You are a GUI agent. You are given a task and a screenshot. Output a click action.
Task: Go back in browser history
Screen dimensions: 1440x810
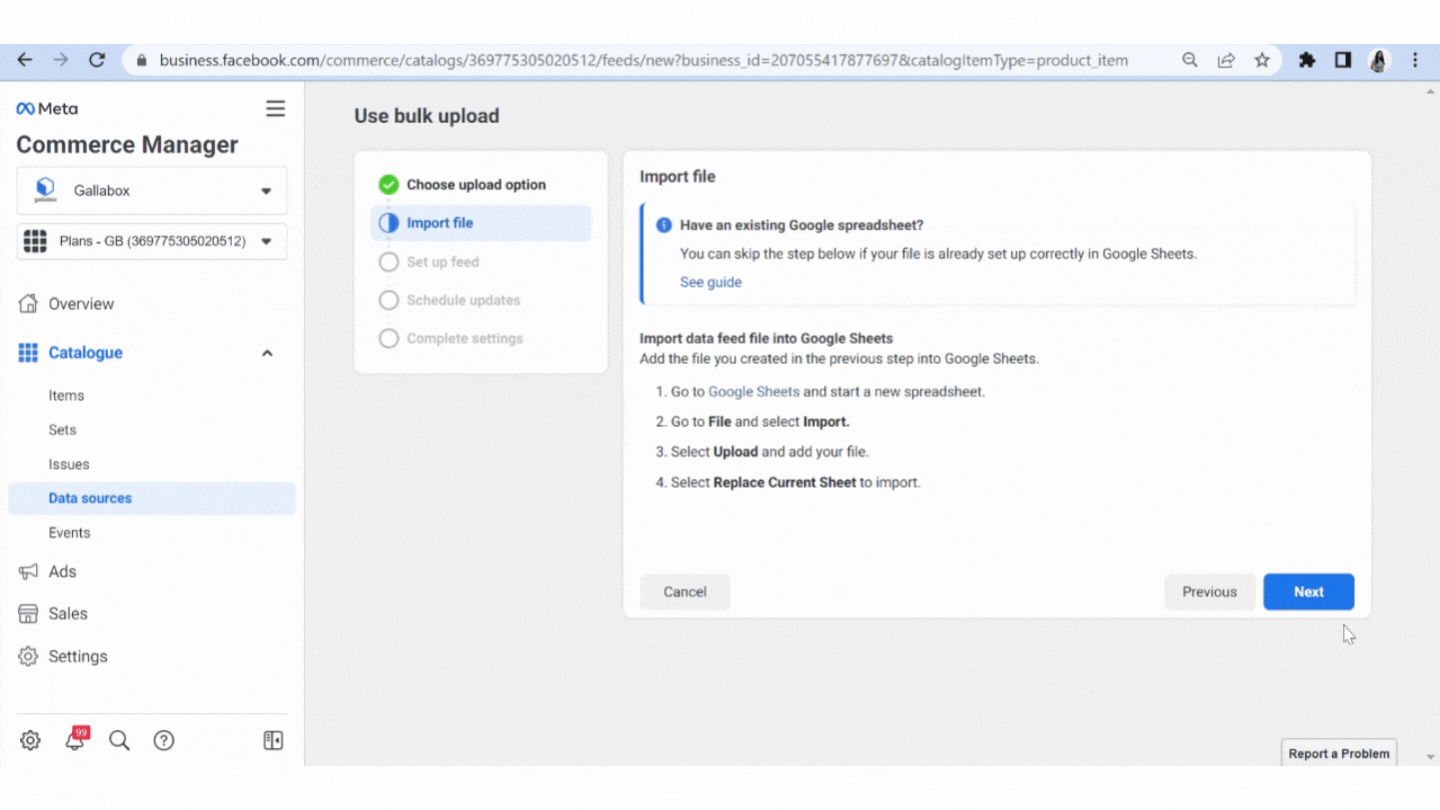coord(25,60)
